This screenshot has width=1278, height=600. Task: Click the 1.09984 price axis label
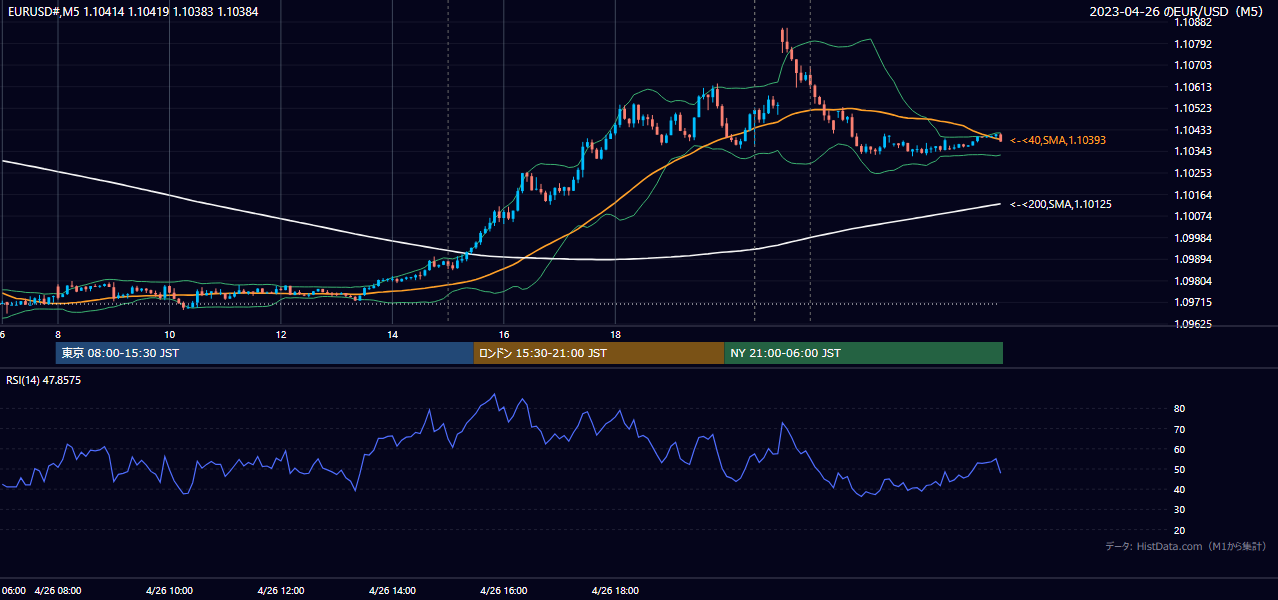(1192, 238)
